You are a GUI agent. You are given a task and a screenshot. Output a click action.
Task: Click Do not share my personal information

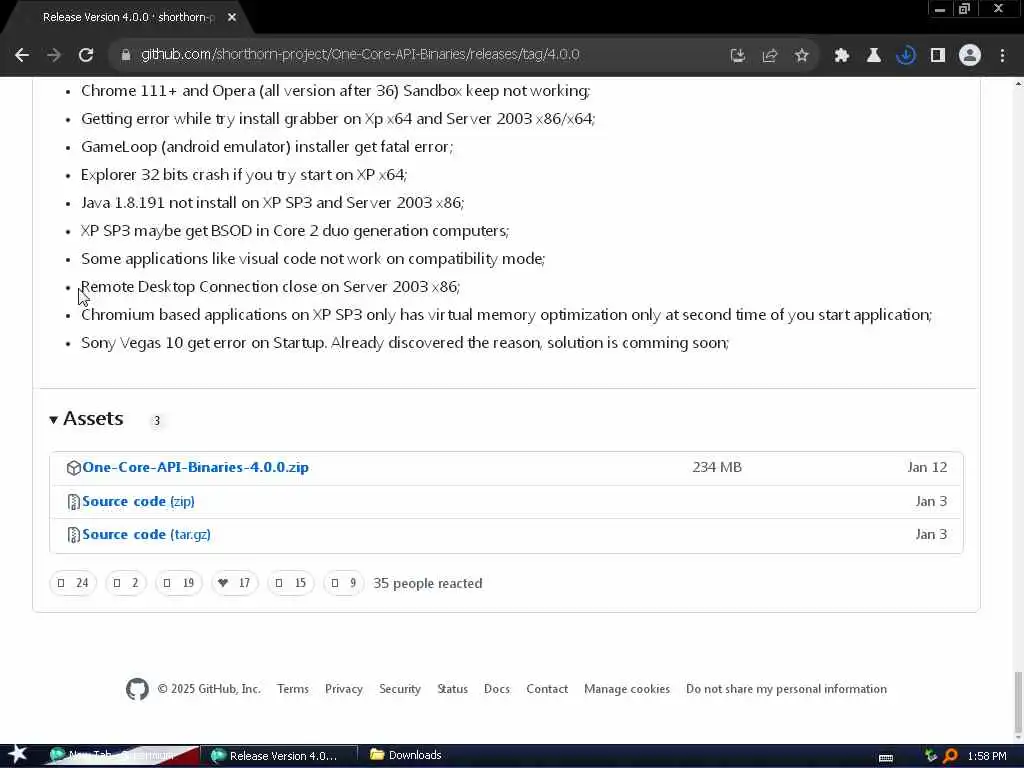[786, 689]
